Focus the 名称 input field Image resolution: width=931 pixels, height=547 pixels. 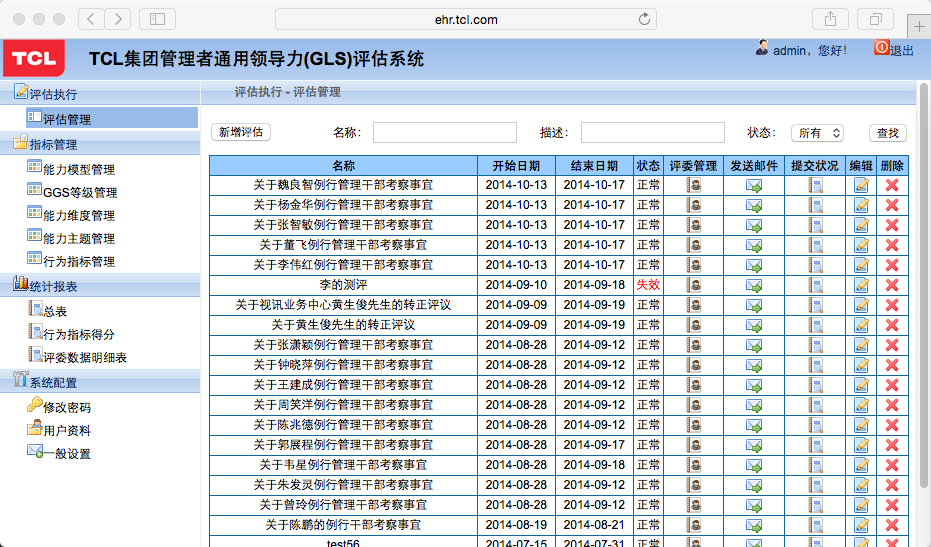coord(445,132)
